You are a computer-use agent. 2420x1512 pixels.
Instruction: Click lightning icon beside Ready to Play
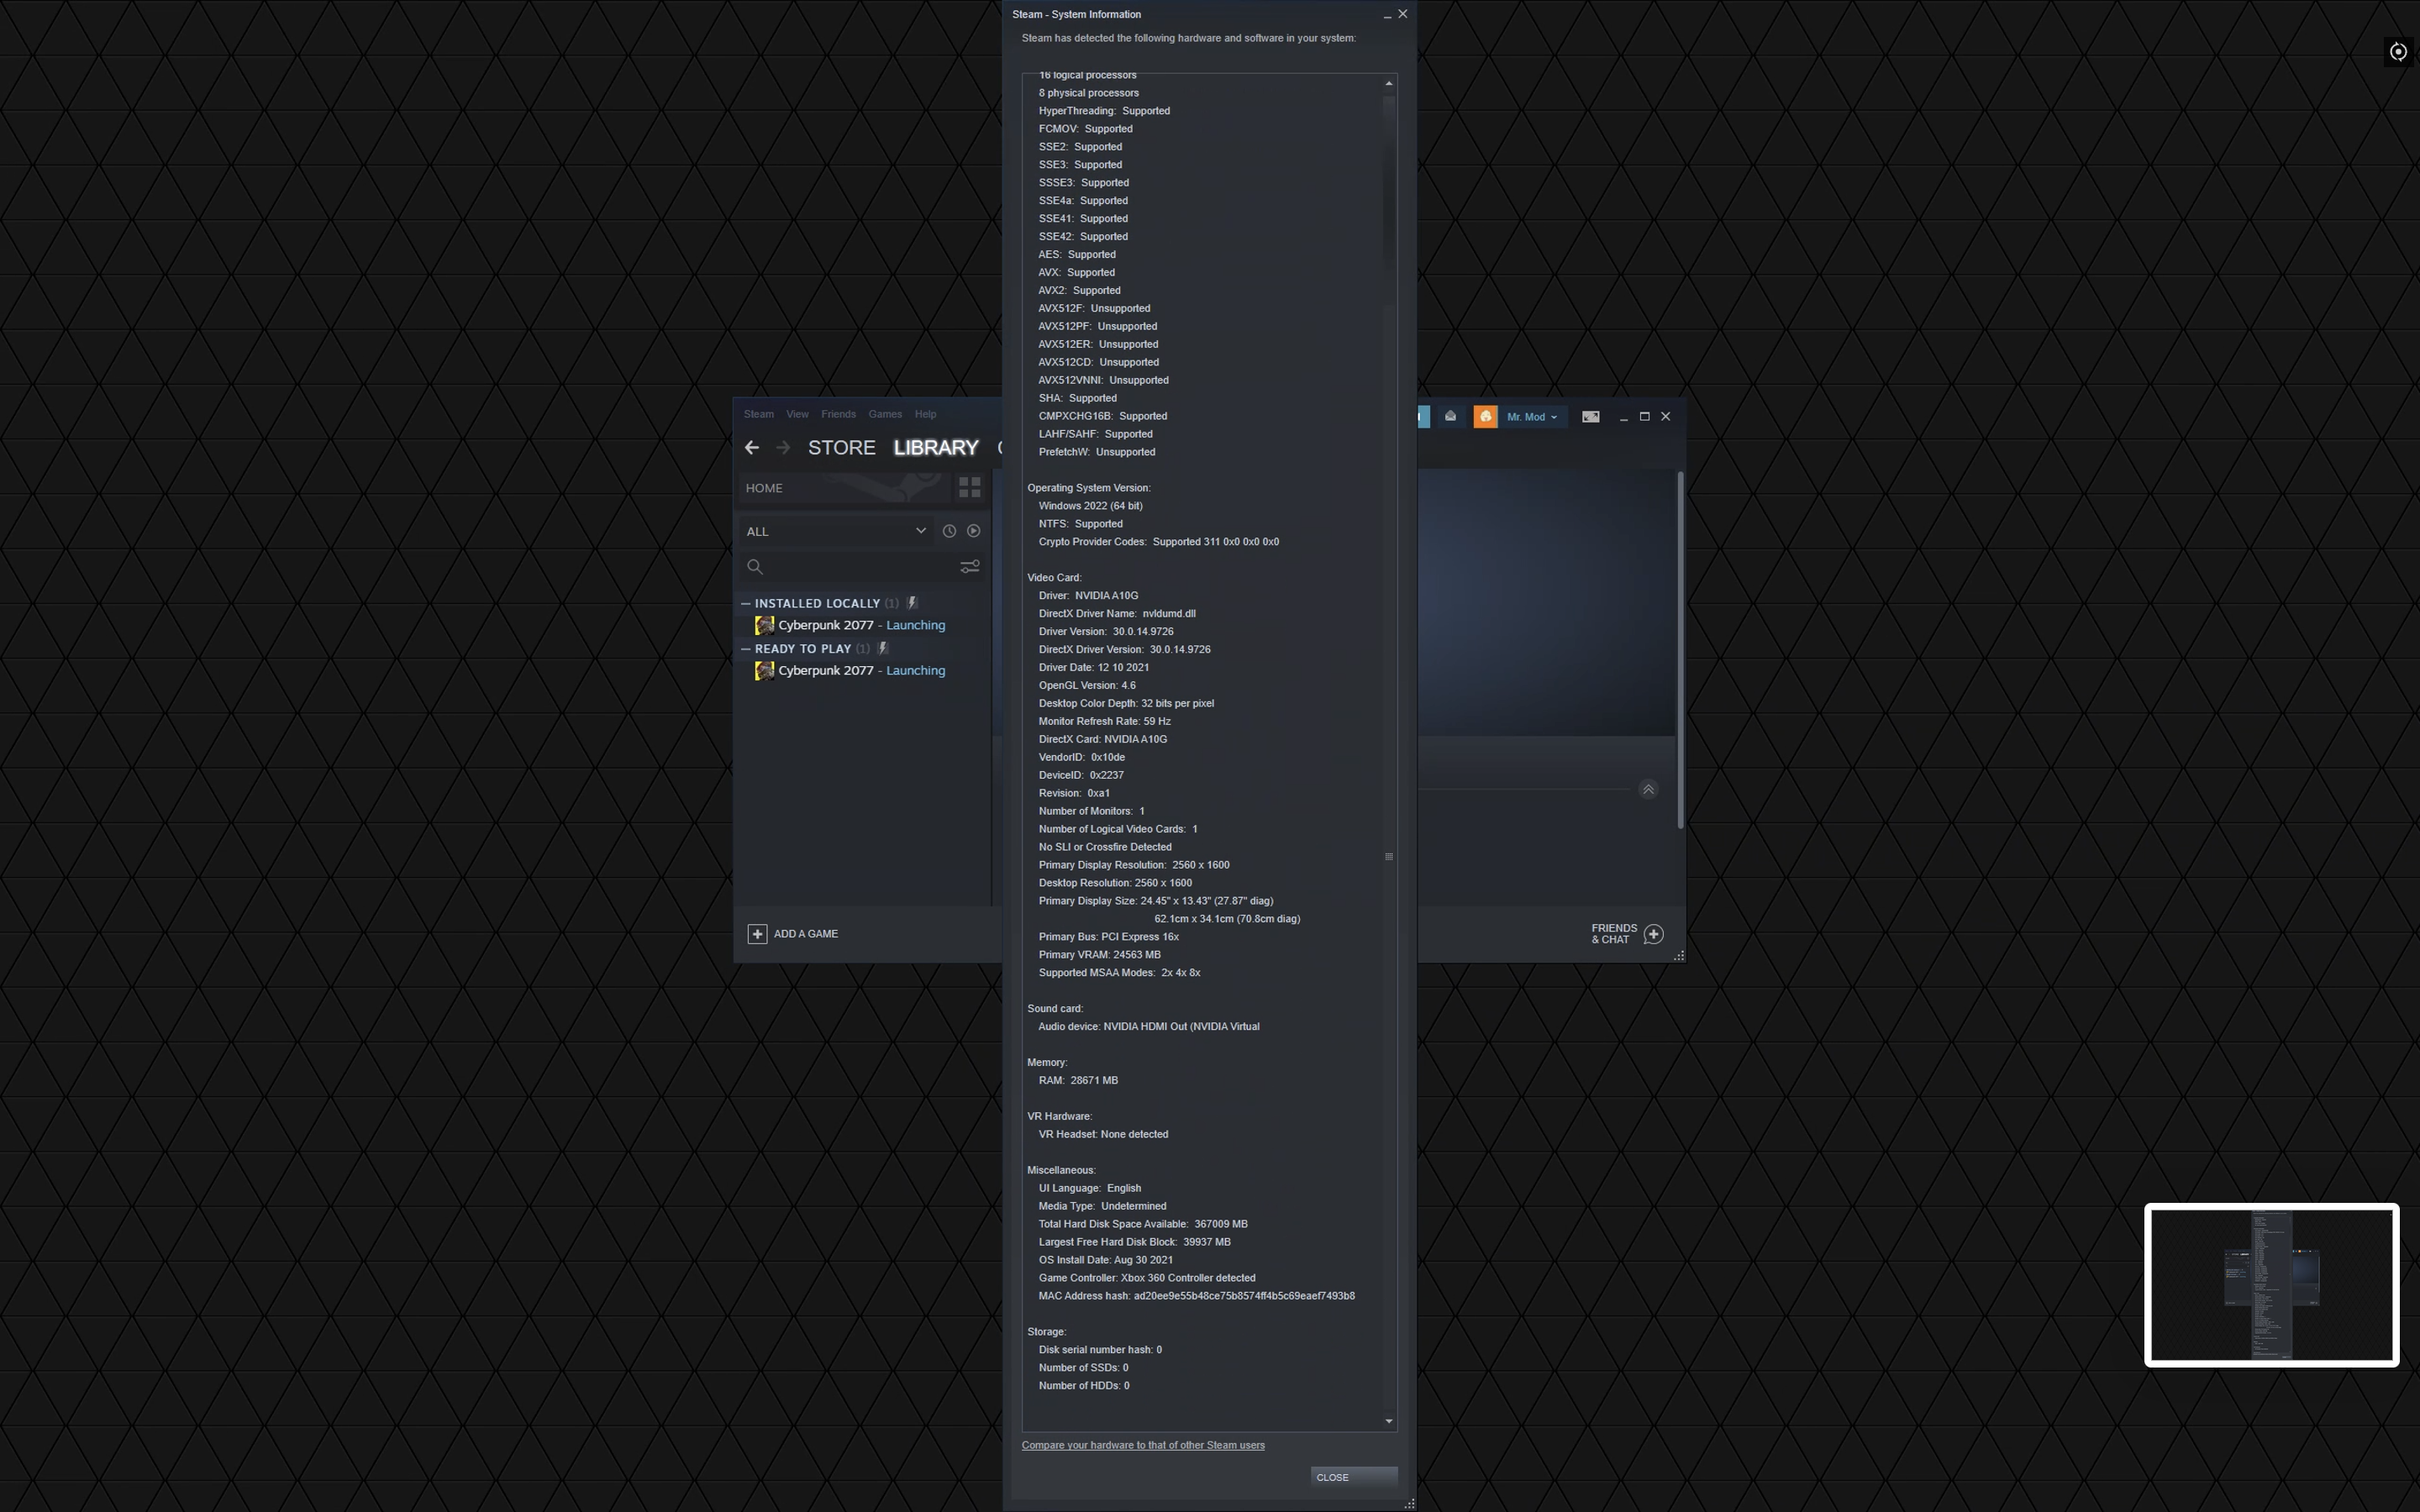click(x=883, y=648)
